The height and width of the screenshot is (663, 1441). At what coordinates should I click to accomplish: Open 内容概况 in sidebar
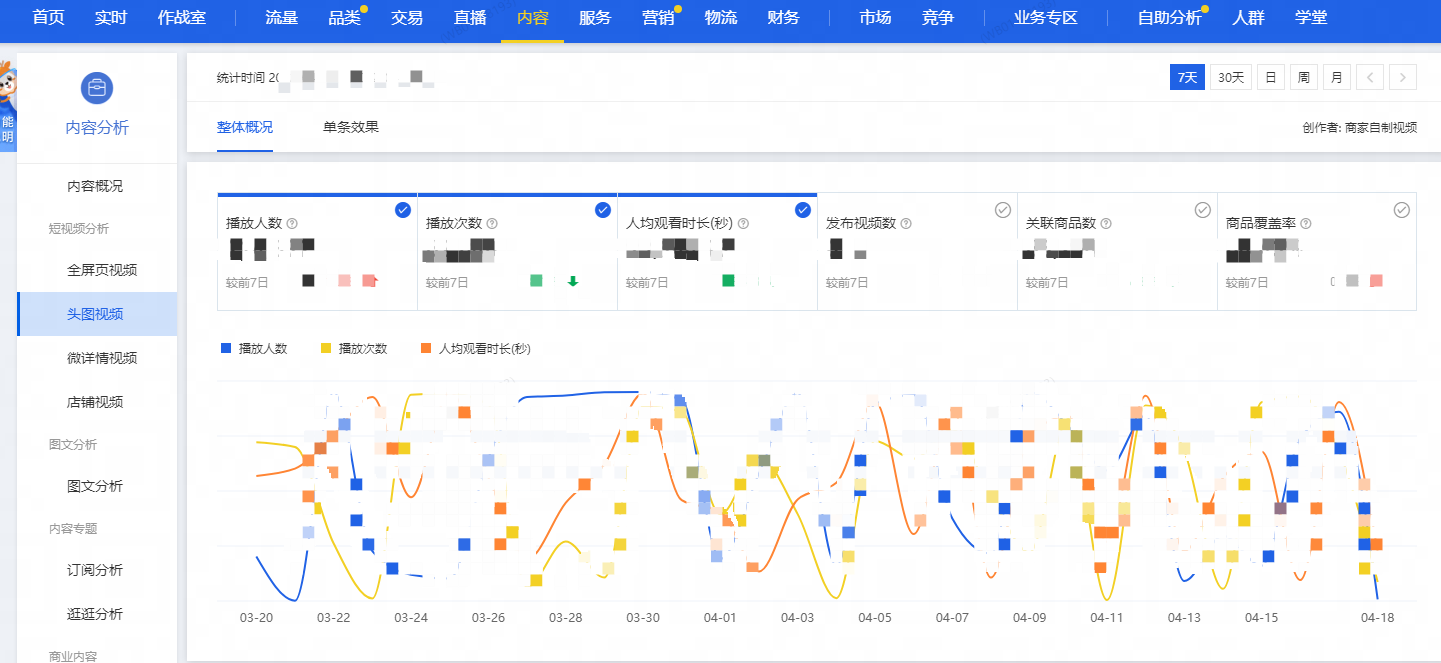[x=95, y=186]
